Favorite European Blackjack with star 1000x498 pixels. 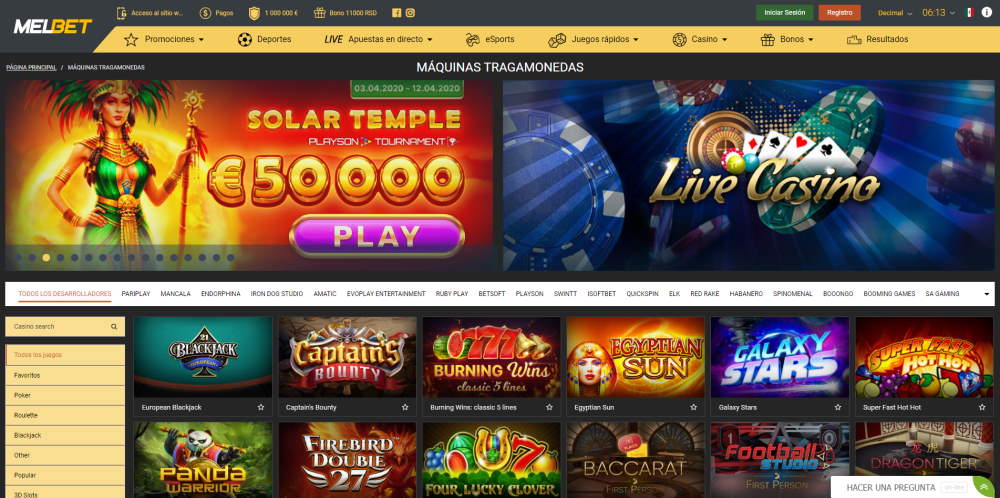click(x=261, y=407)
